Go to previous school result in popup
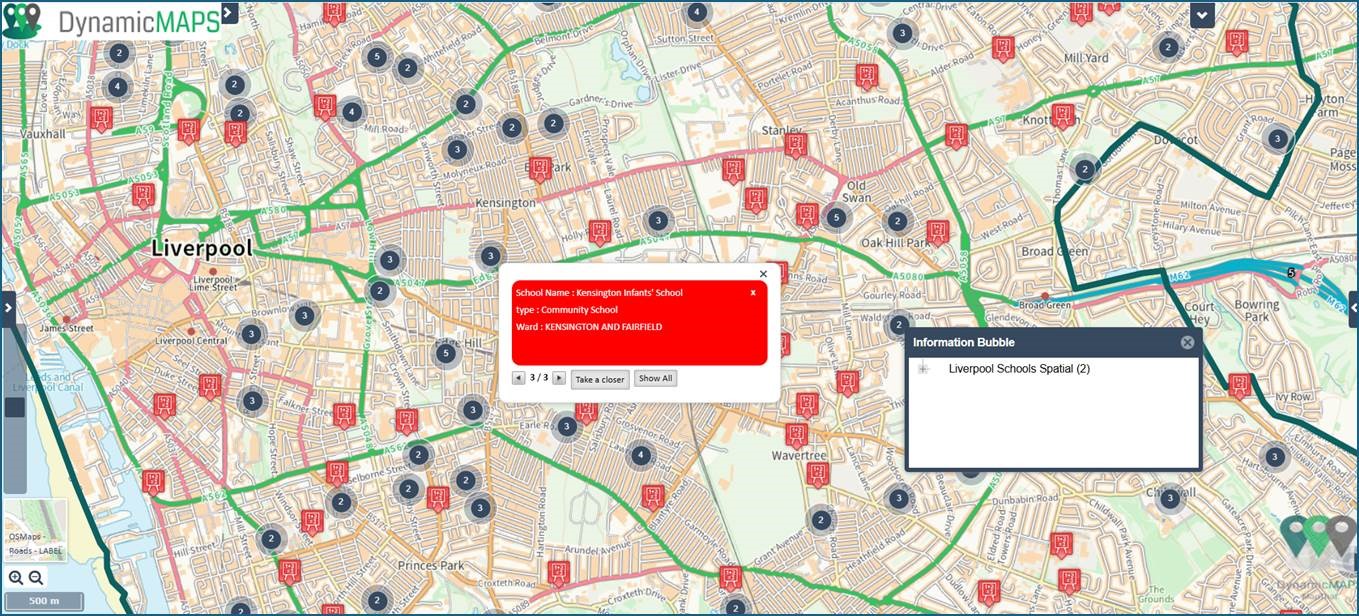Image resolution: width=1359 pixels, height=616 pixels. 518,378
